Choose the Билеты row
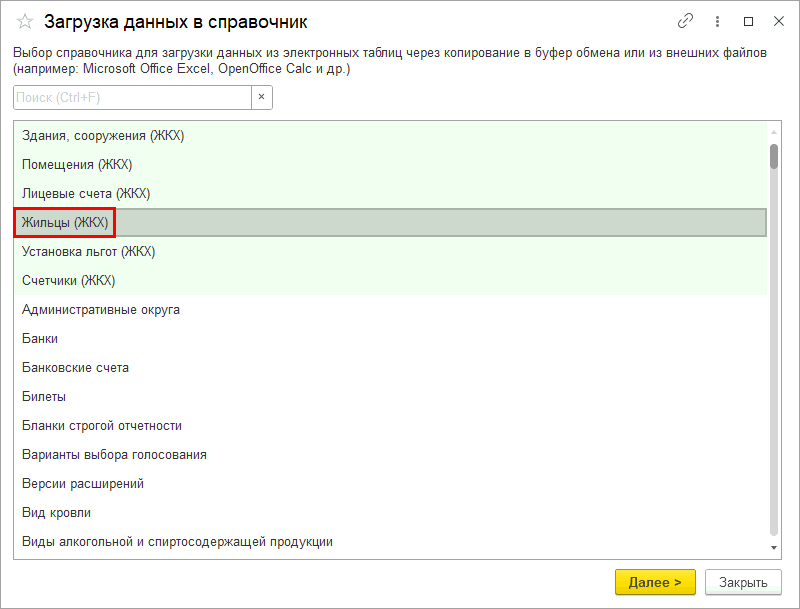The height and width of the screenshot is (609, 800). click(x=390, y=396)
